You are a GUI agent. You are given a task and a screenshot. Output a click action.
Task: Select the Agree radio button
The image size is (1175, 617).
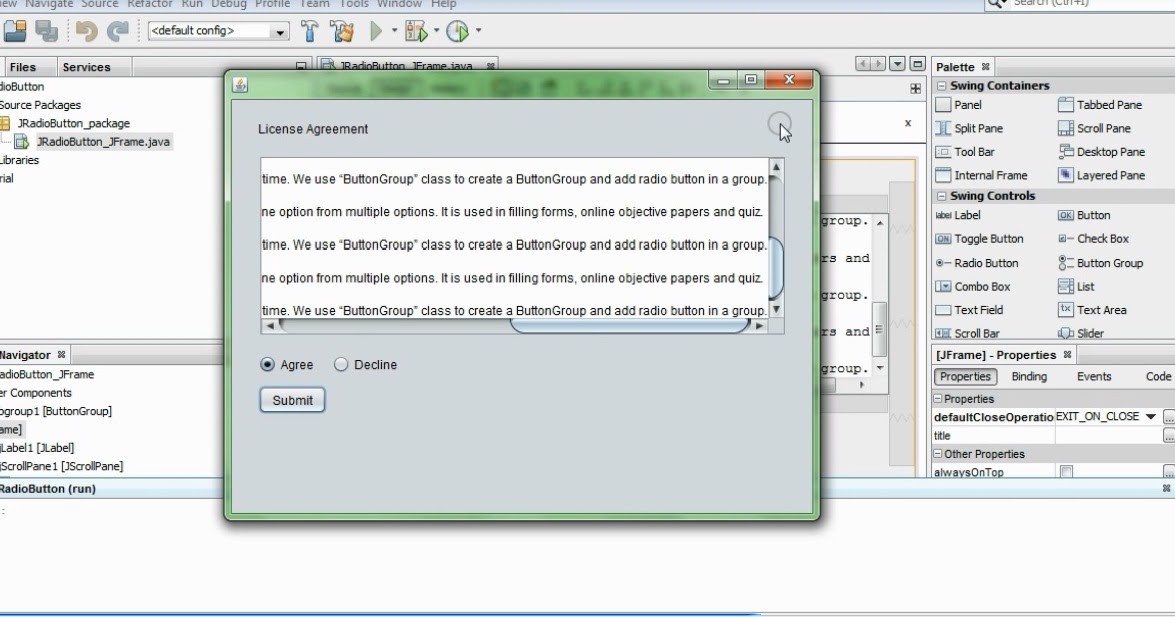266,365
